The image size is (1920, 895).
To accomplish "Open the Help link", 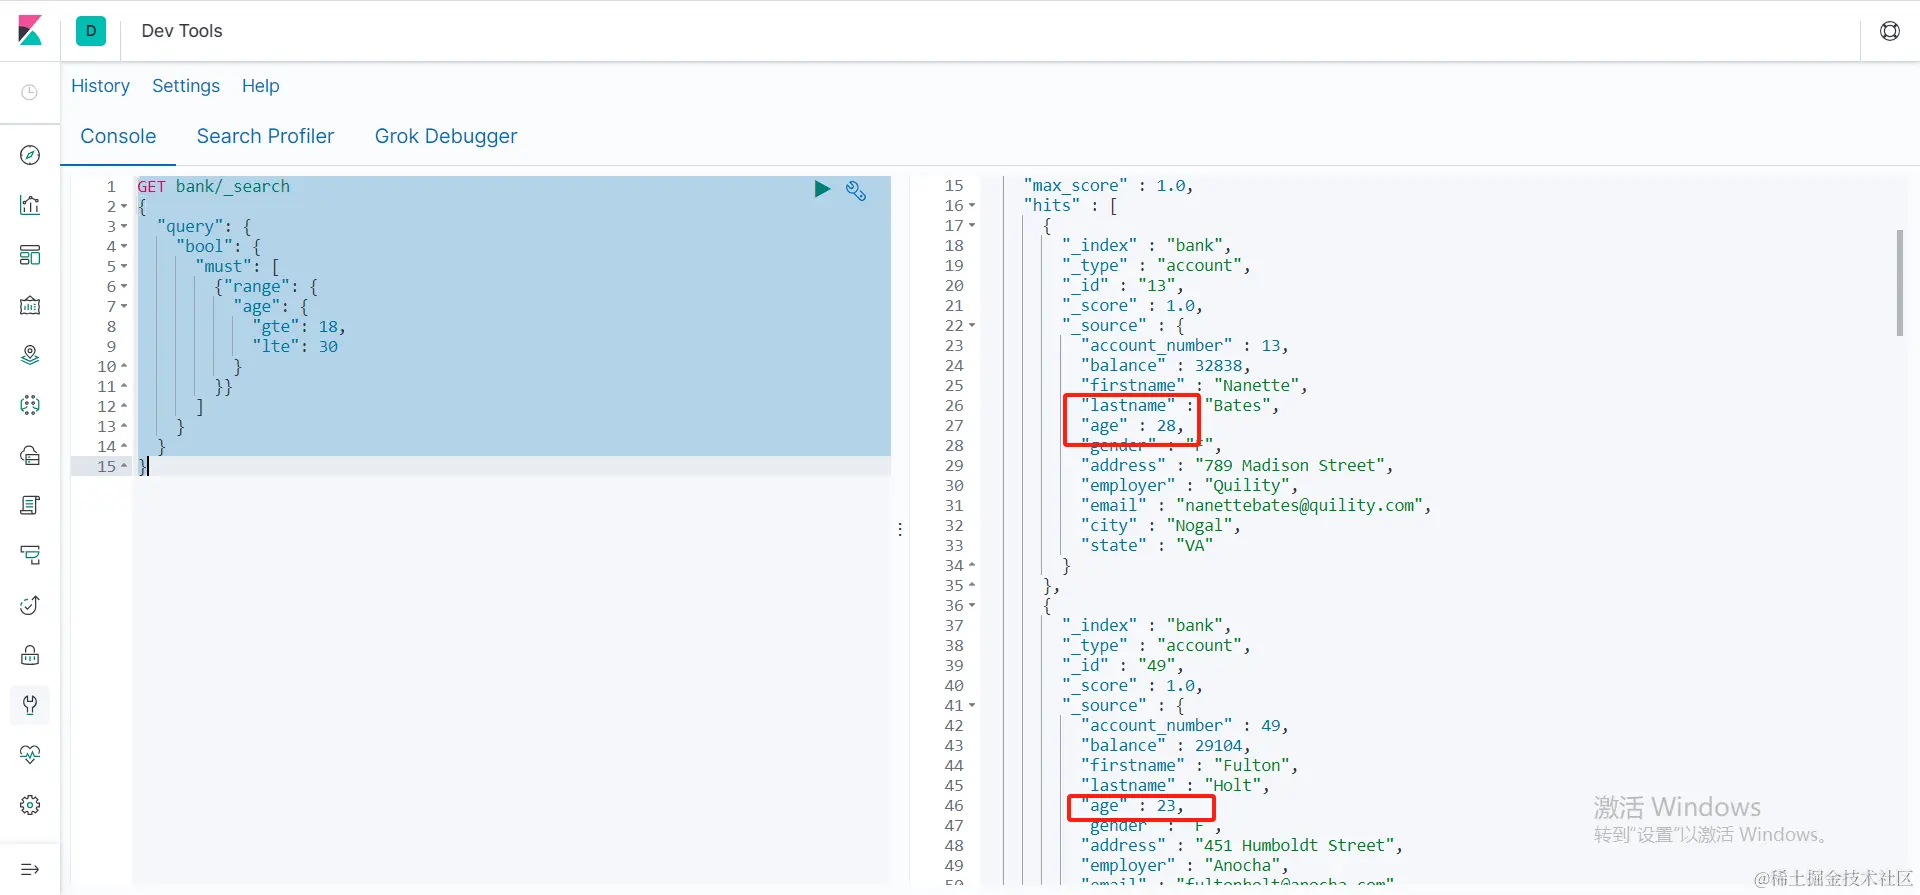I will click(261, 86).
